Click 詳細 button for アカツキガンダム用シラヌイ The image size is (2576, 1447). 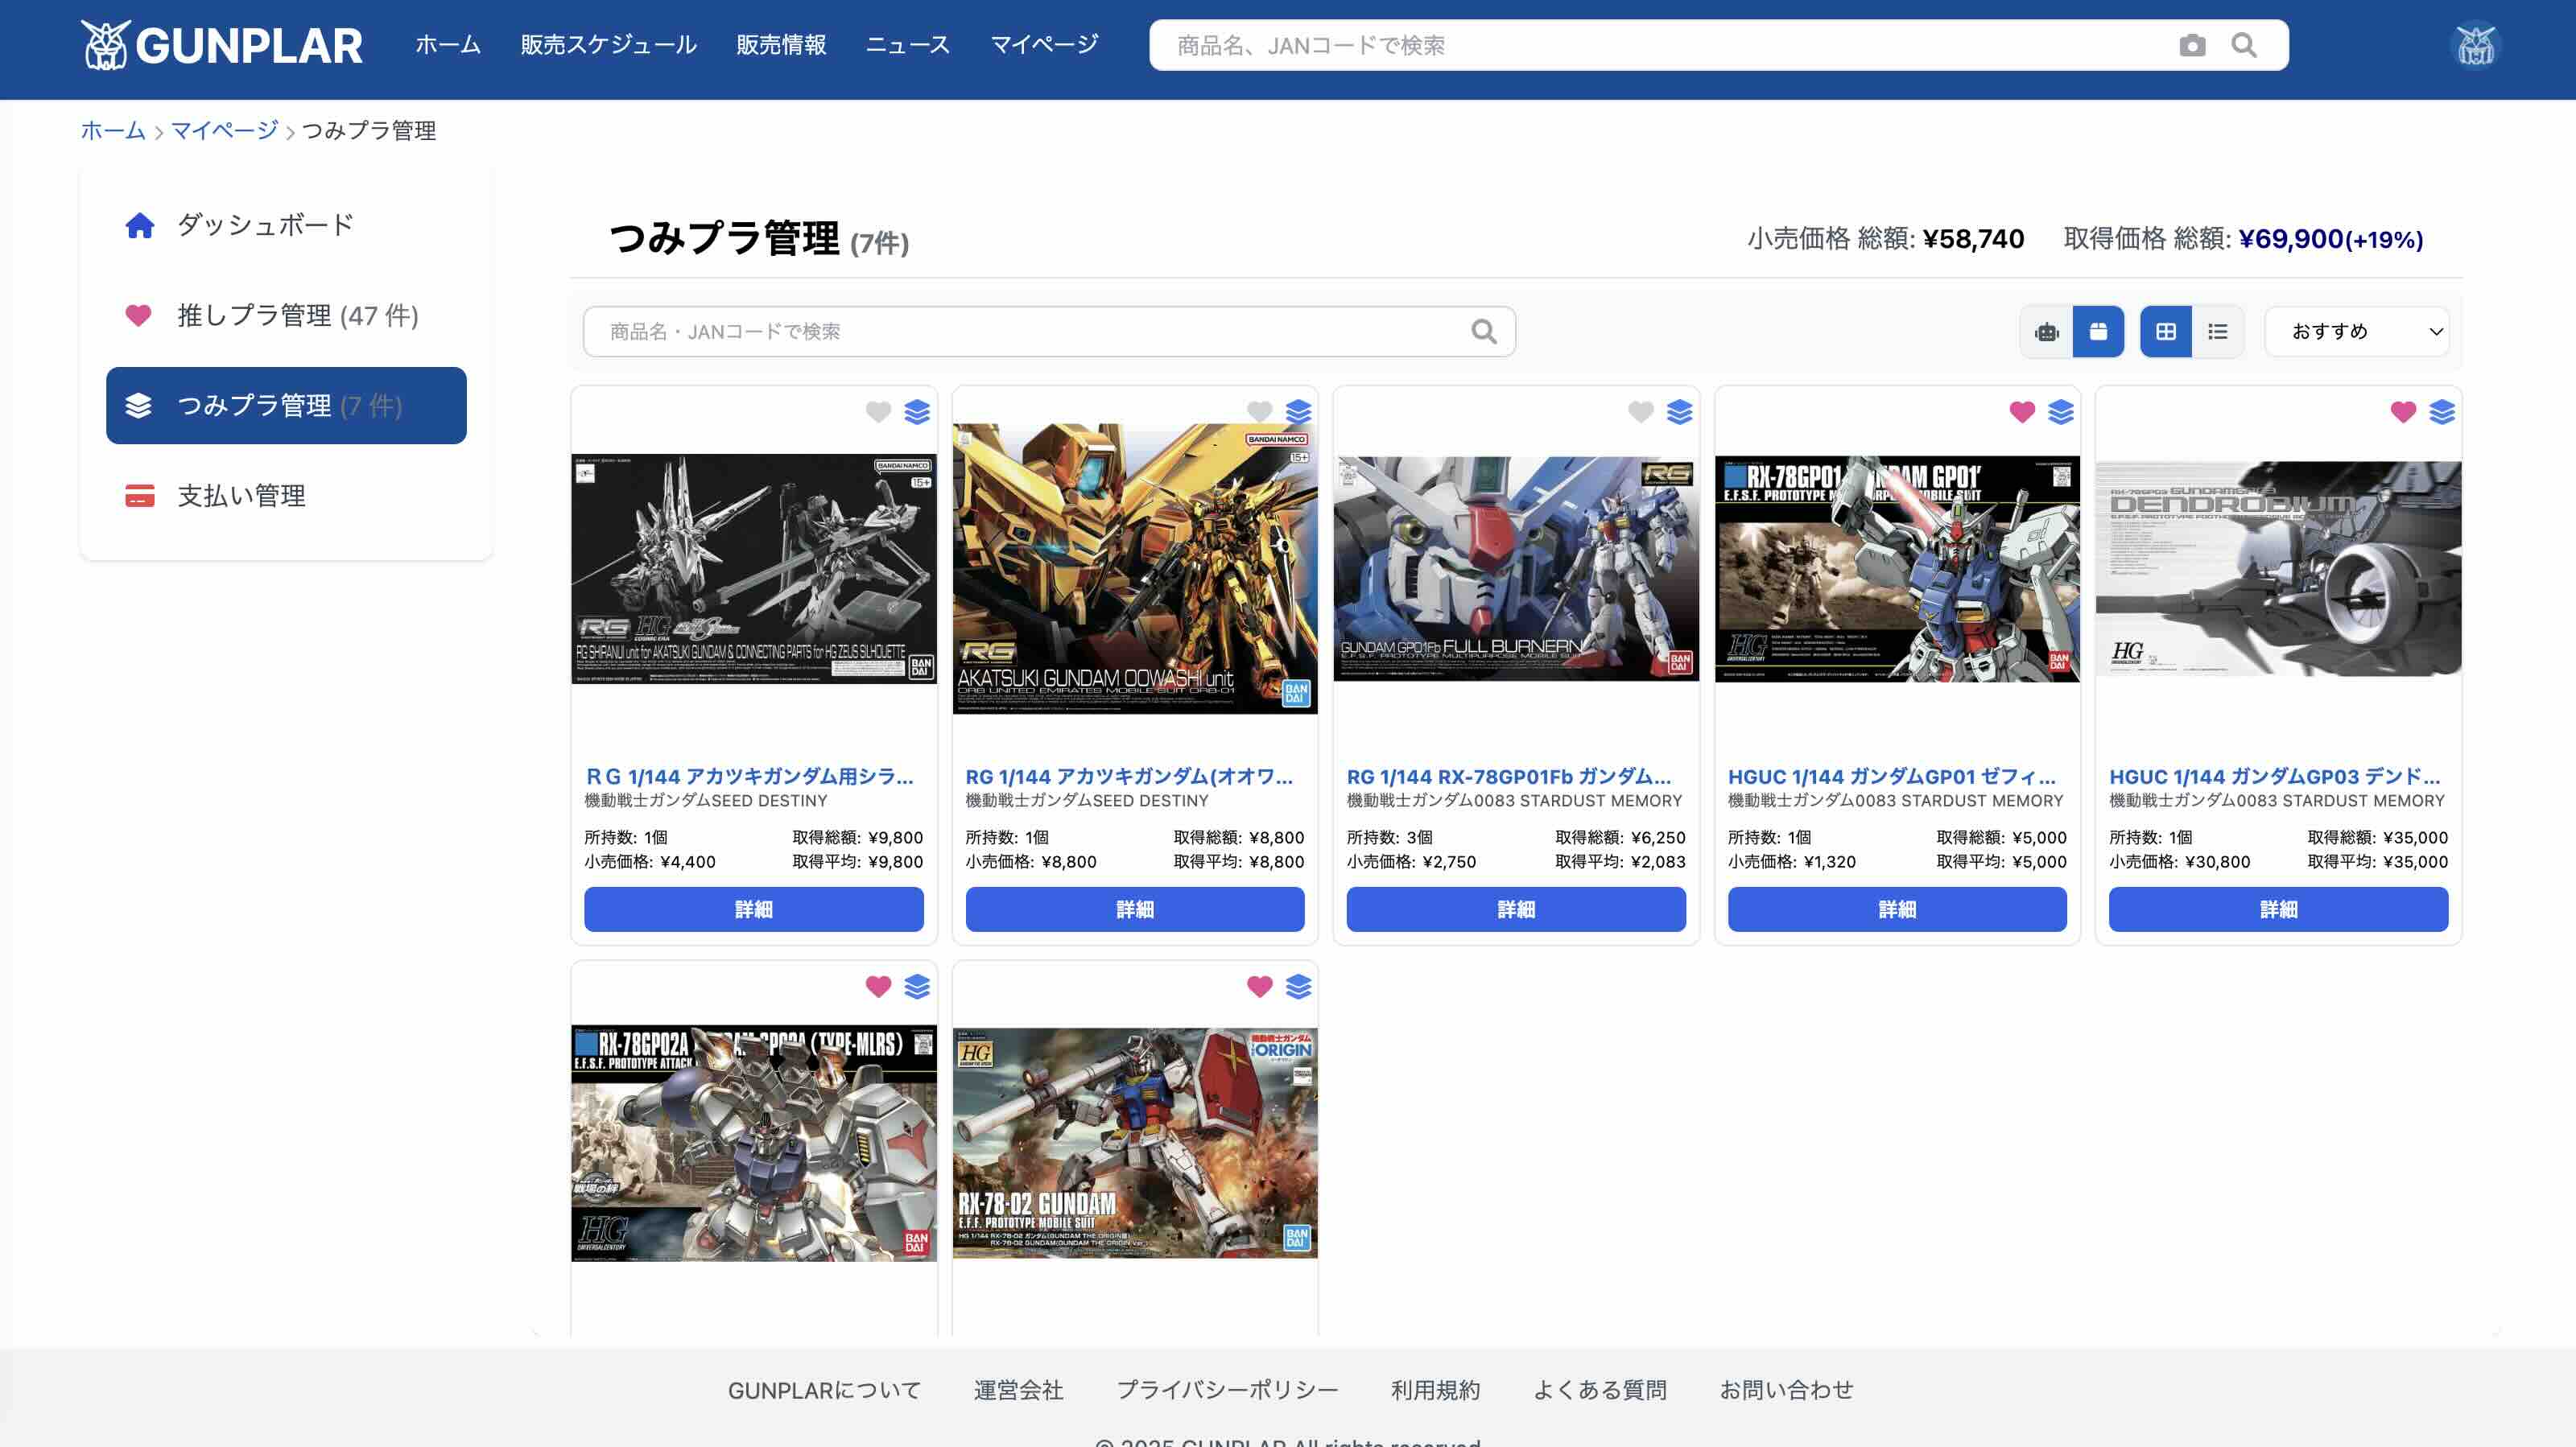[754, 909]
